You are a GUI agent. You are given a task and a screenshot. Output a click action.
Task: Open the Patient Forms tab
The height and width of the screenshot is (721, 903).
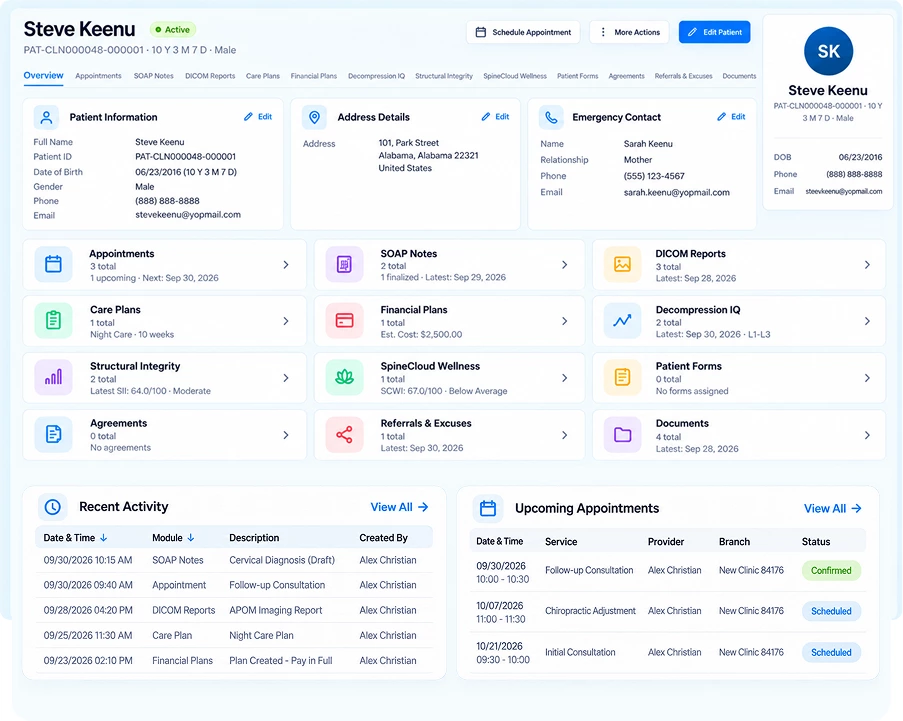pos(578,76)
